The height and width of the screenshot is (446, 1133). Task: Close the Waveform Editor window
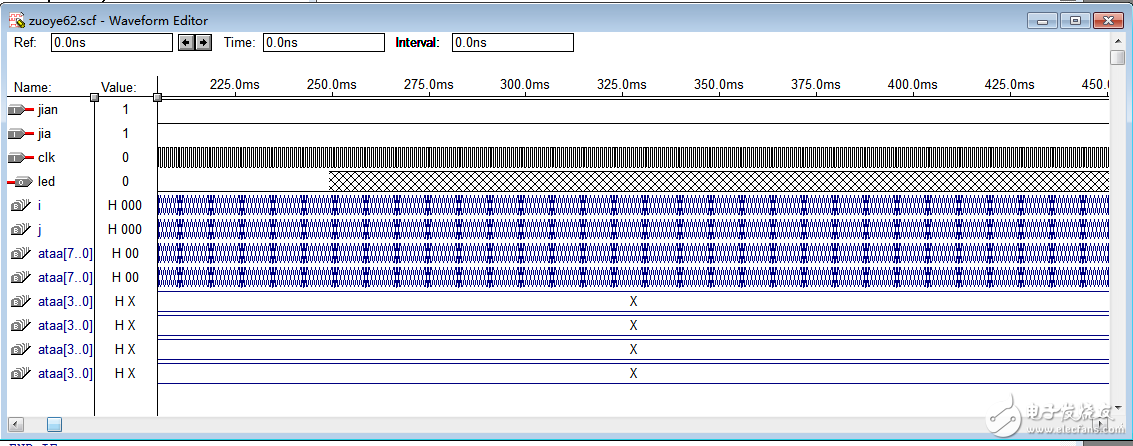click(x=1108, y=20)
